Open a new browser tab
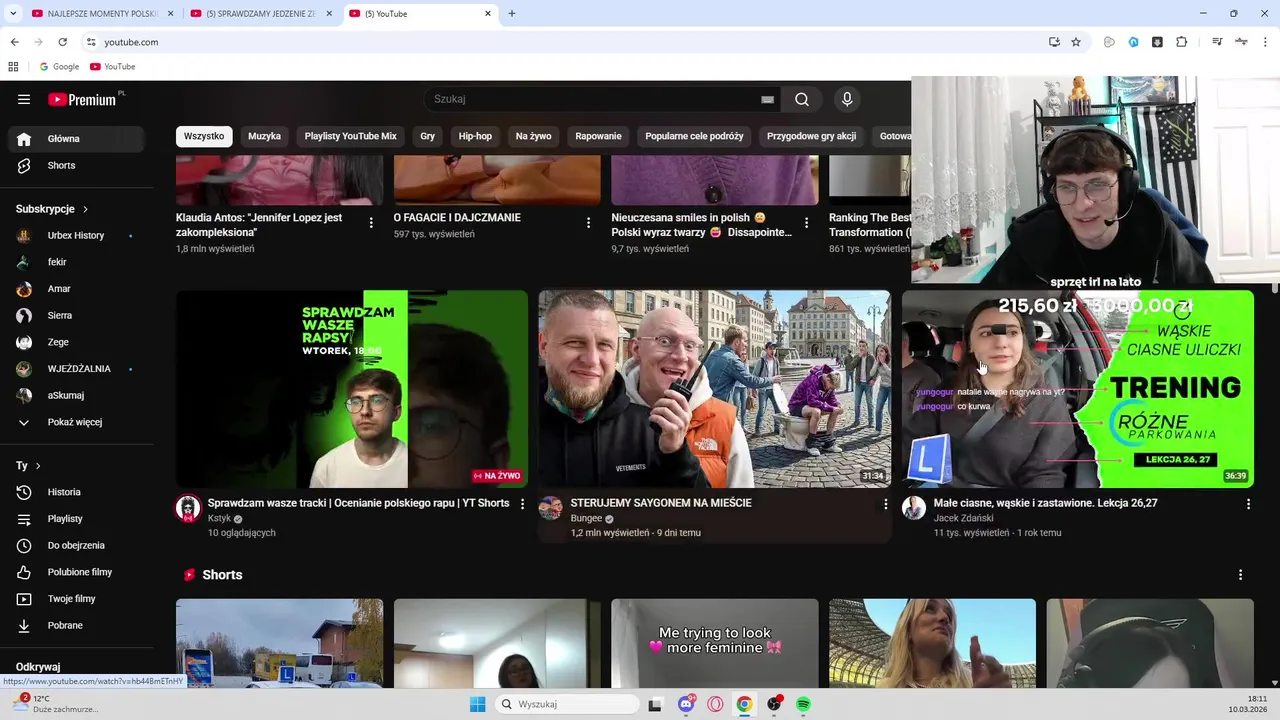Viewport: 1280px width, 720px height. pos(512,14)
